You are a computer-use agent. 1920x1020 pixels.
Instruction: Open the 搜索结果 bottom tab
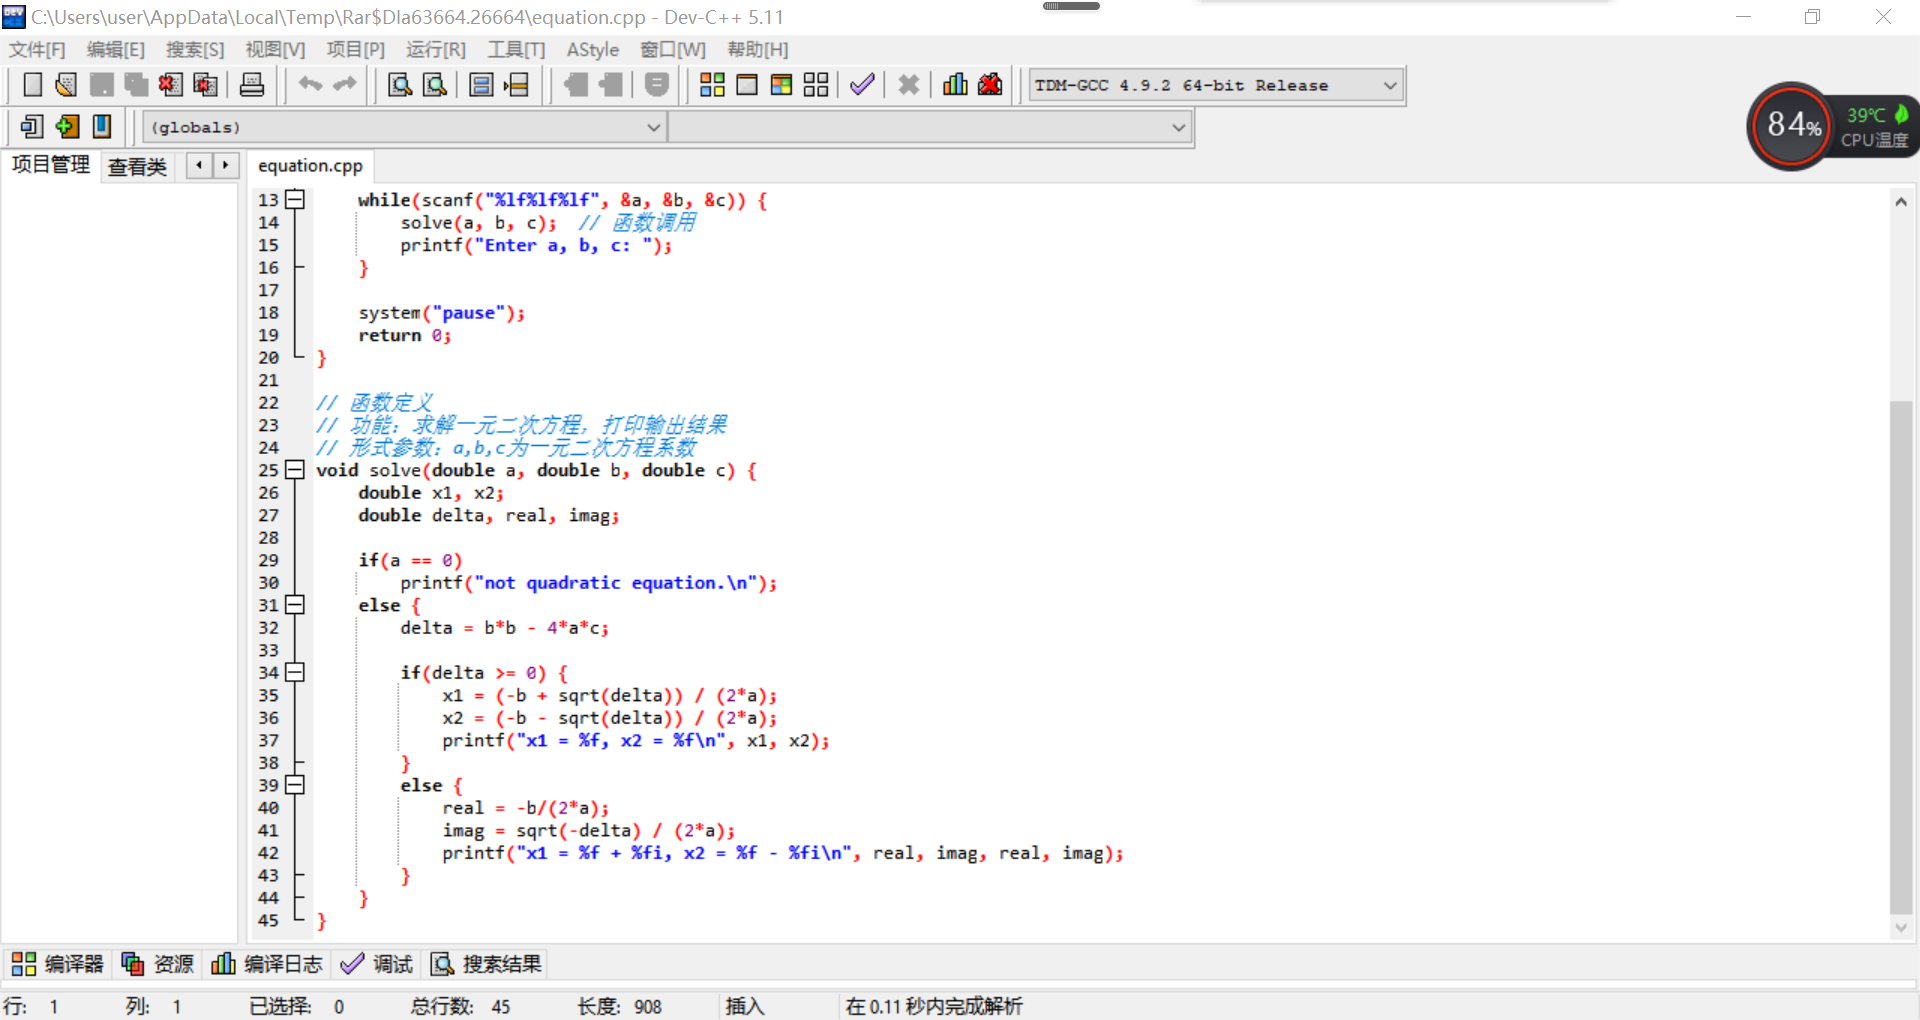pyautogui.click(x=486, y=964)
